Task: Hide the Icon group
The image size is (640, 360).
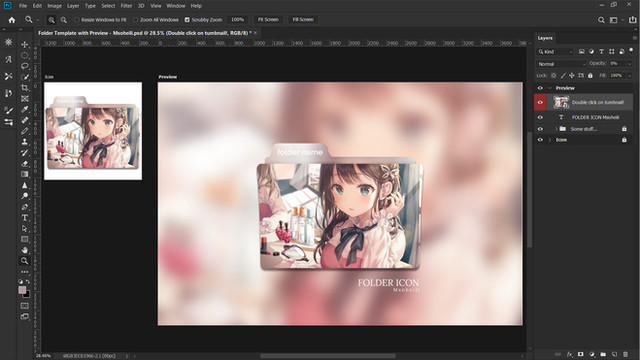Action: click(x=540, y=140)
